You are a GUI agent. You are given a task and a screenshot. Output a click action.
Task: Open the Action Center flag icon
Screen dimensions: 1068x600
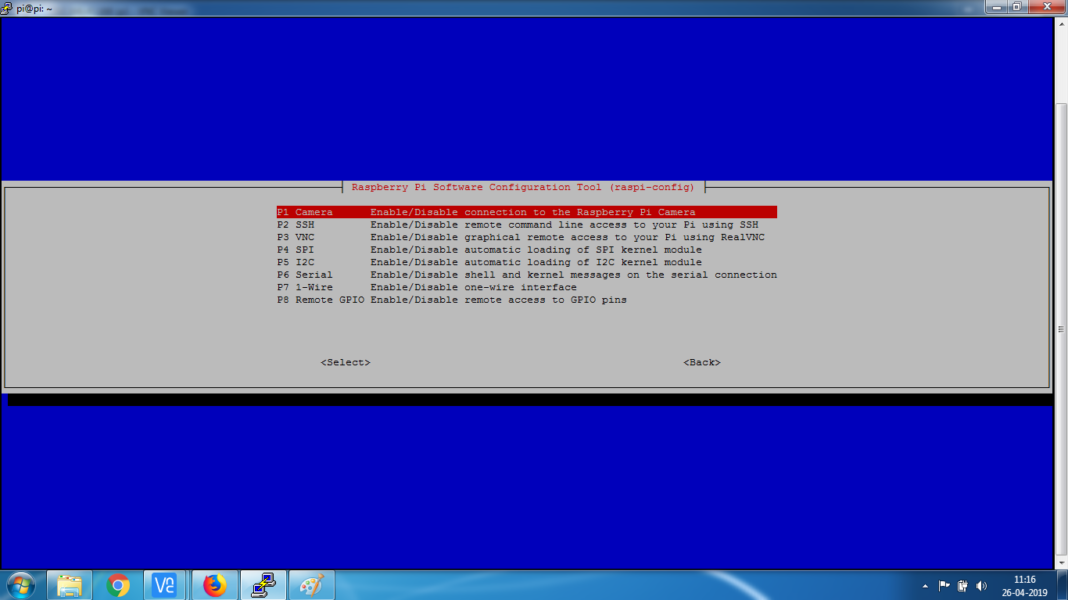click(943, 586)
